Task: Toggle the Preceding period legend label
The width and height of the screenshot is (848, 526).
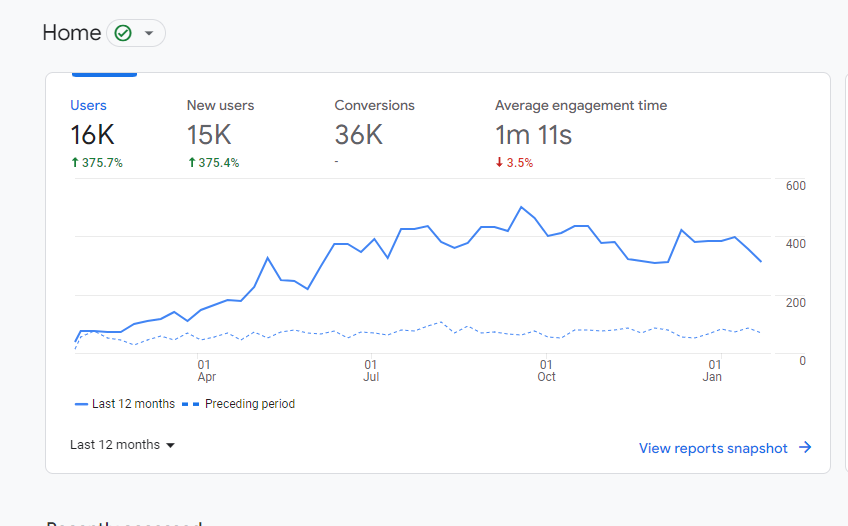Action: pos(249,404)
